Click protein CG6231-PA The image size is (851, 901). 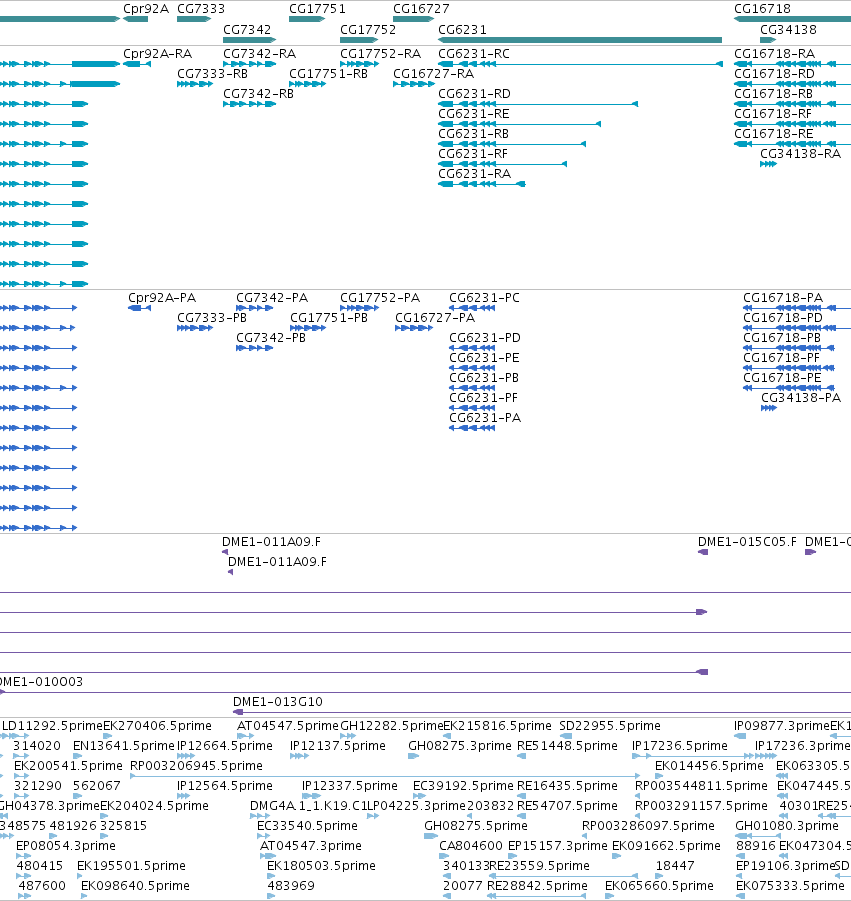click(485, 418)
